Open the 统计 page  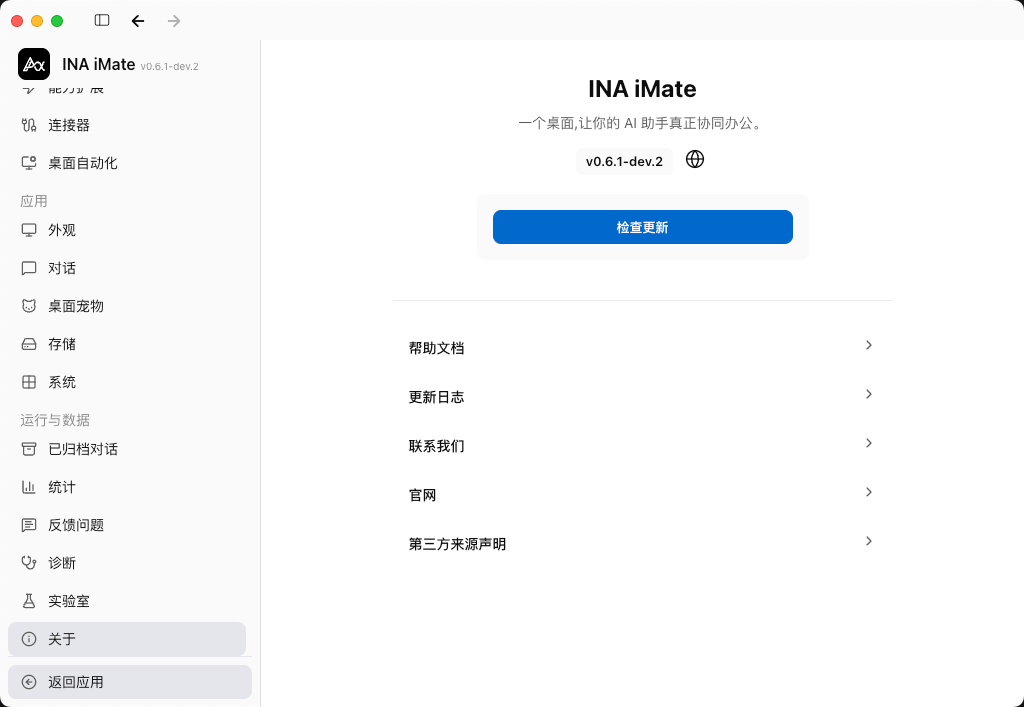pos(127,486)
